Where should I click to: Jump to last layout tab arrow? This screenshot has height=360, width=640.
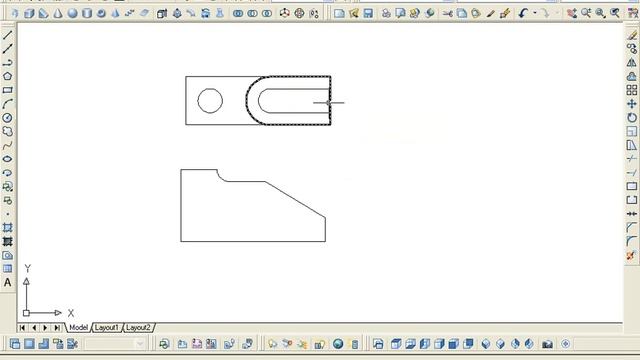click(57, 327)
